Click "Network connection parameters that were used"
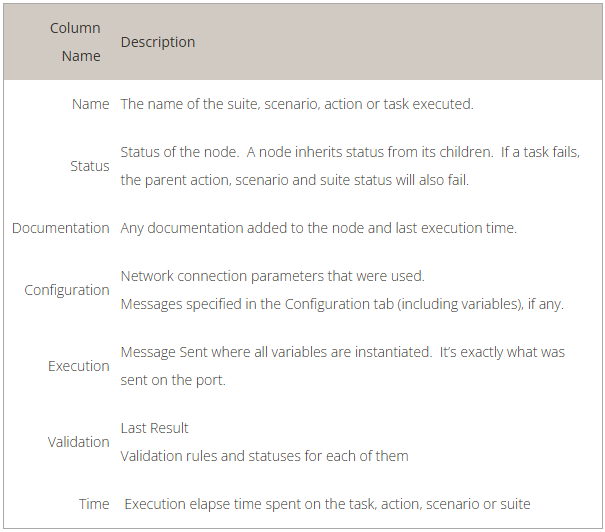 click(x=273, y=276)
